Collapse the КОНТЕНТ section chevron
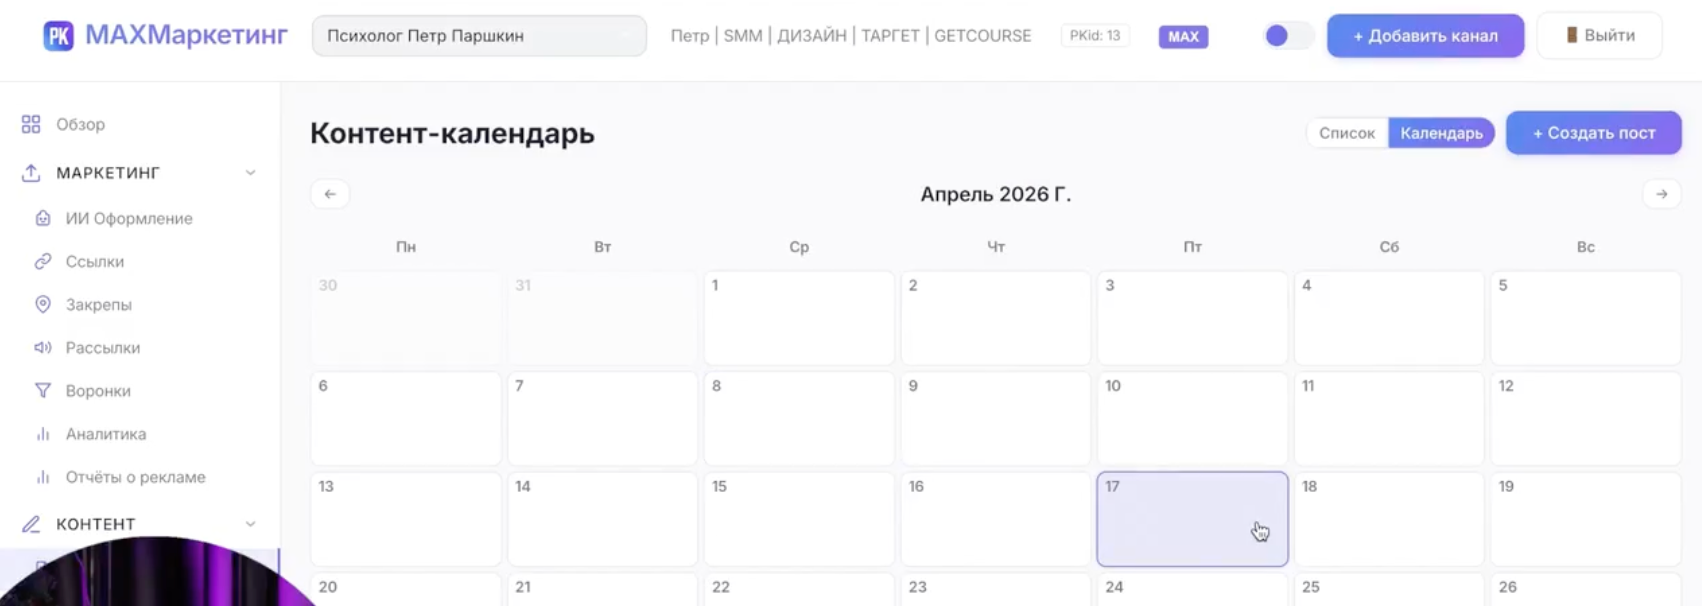The height and width of the screenshot is (606, 1702). (250, 524)
